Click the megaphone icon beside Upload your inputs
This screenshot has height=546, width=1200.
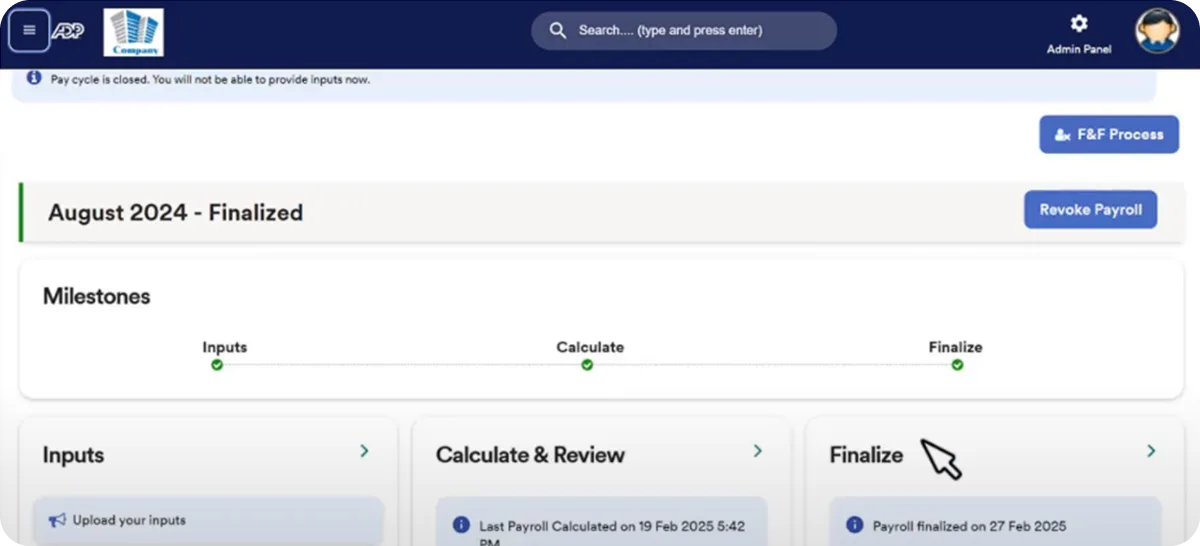click(x=57, y=520)
